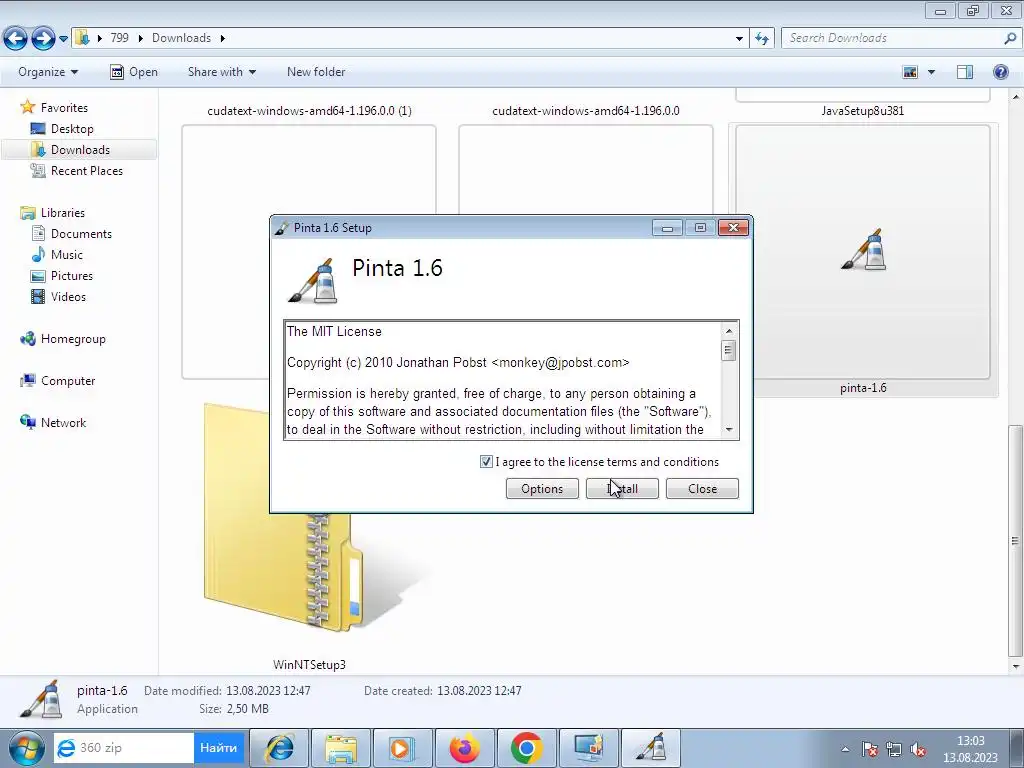
Task: Select Homegroup in navigation pane
Action: point(73,339)
